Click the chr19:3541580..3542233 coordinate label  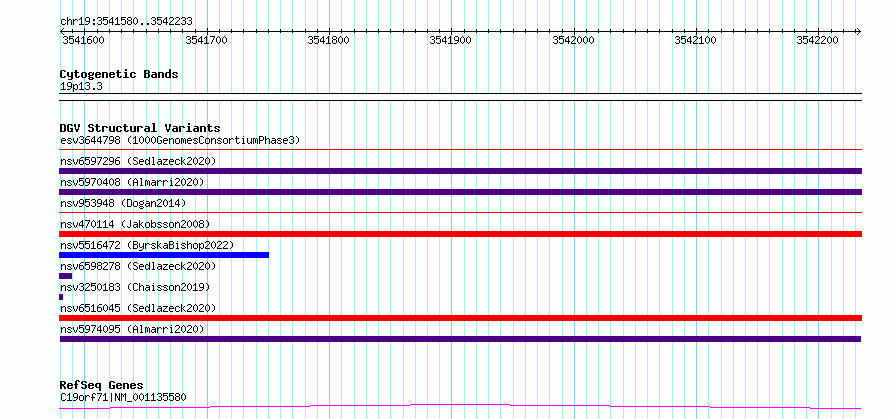click(126, 21)
